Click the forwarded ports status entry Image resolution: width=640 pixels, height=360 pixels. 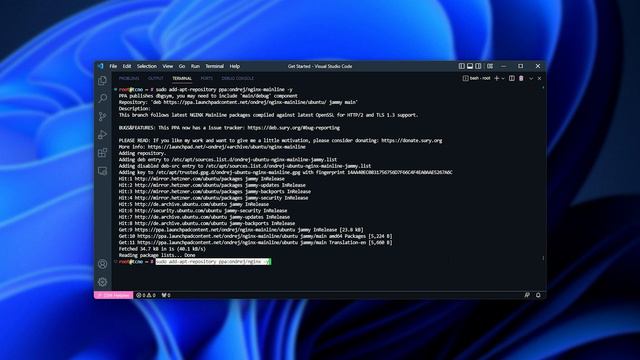click(x=166, y=295)
